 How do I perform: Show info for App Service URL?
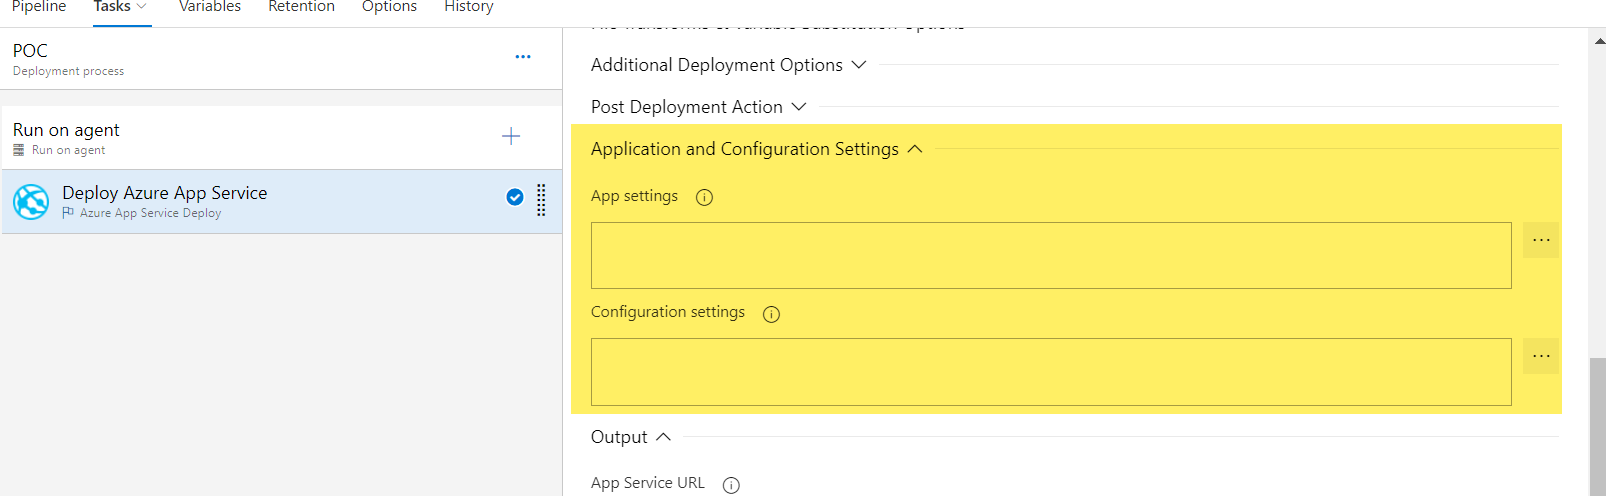pos(731,485)
